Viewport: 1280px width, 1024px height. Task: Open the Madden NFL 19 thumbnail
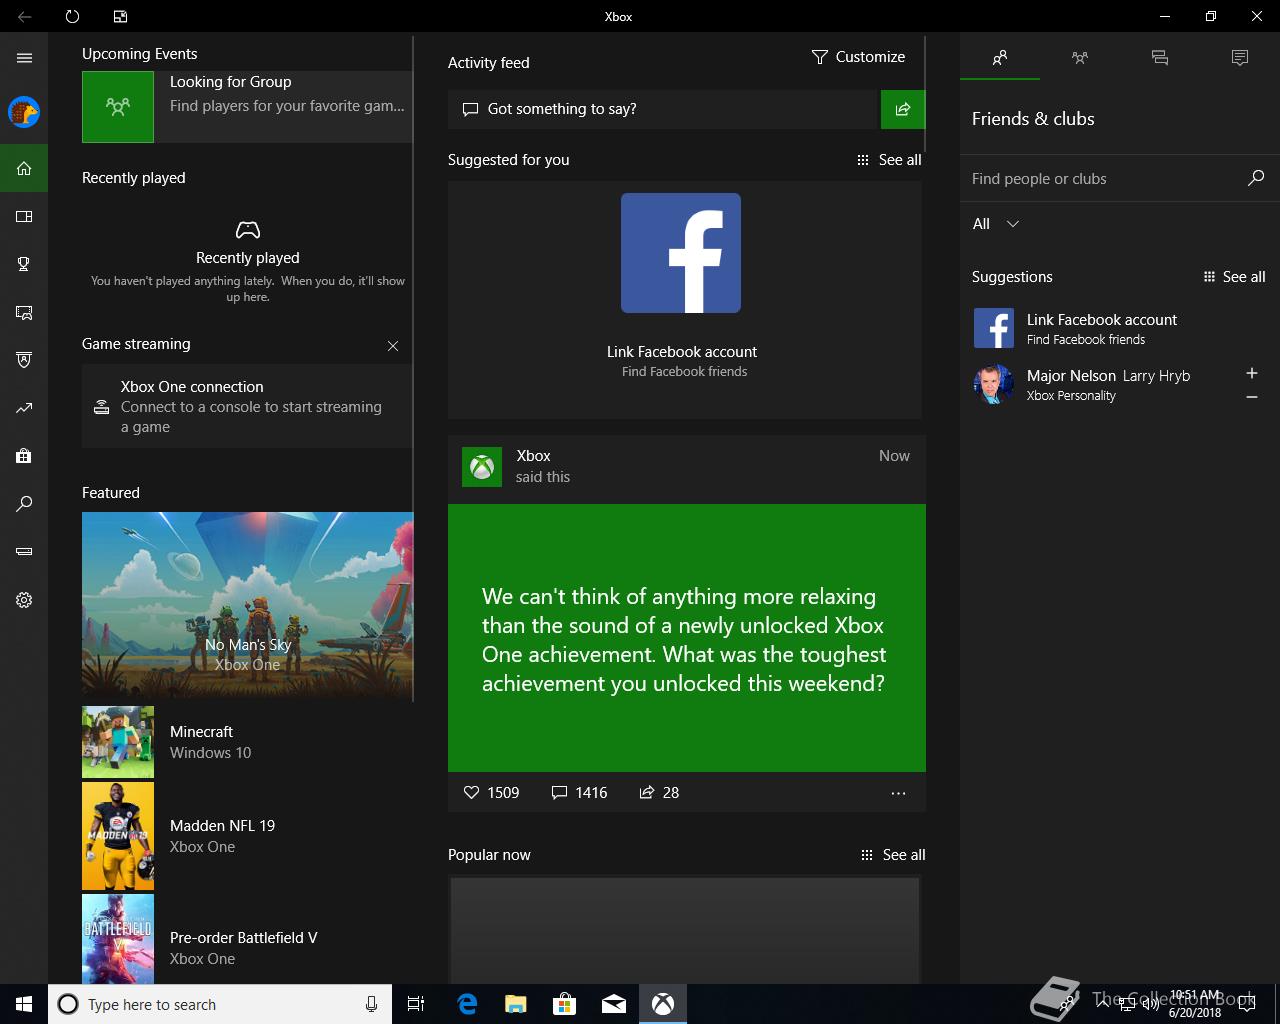tap(118, 836)
